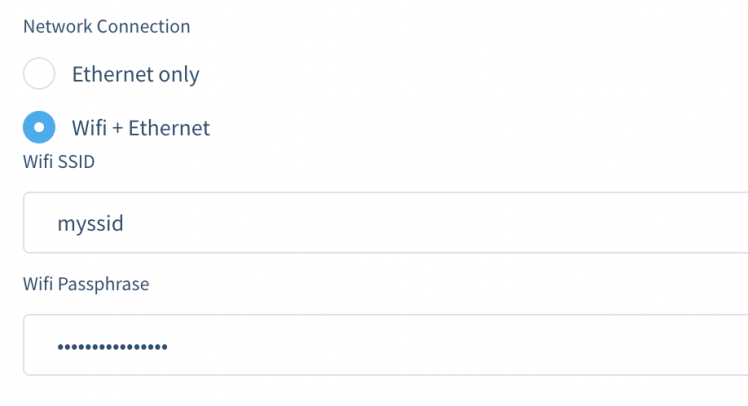Screen dimensions: 748x406
Task: Click the word 'Wifi' in the second option
Action: click(x=87, y=128)
